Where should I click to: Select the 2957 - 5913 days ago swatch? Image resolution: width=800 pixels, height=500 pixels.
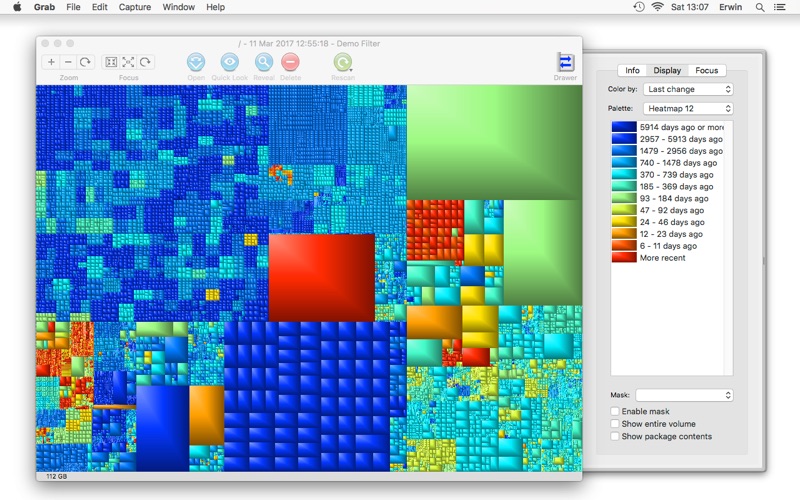coord(624,139)
